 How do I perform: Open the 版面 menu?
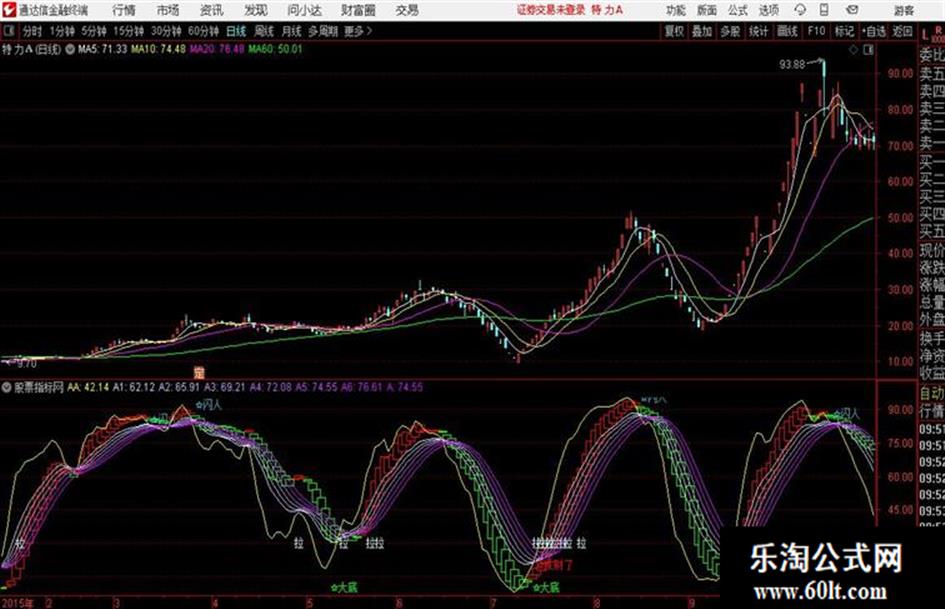tap(706, 10)
